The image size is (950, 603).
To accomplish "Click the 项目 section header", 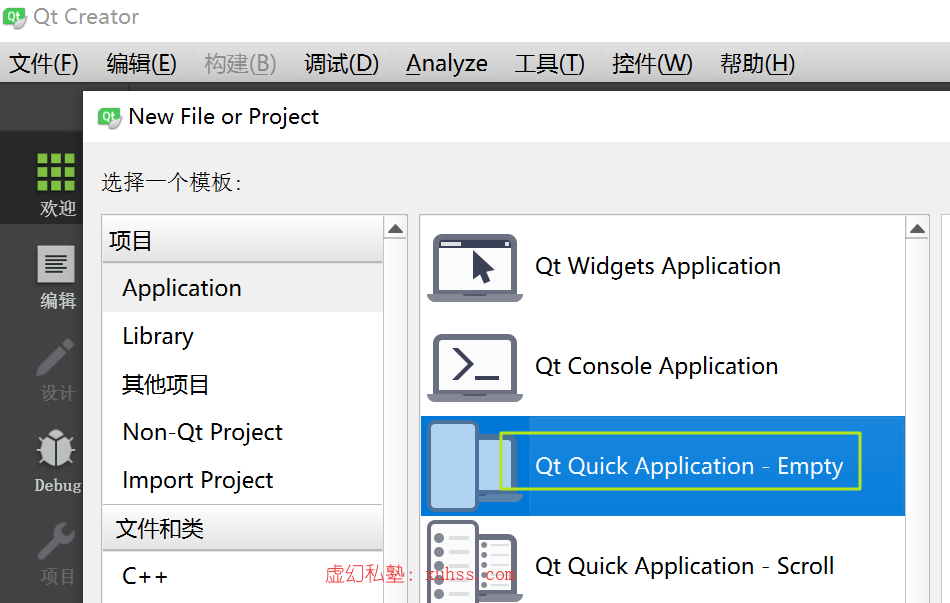I will click(x=243, y=240).
